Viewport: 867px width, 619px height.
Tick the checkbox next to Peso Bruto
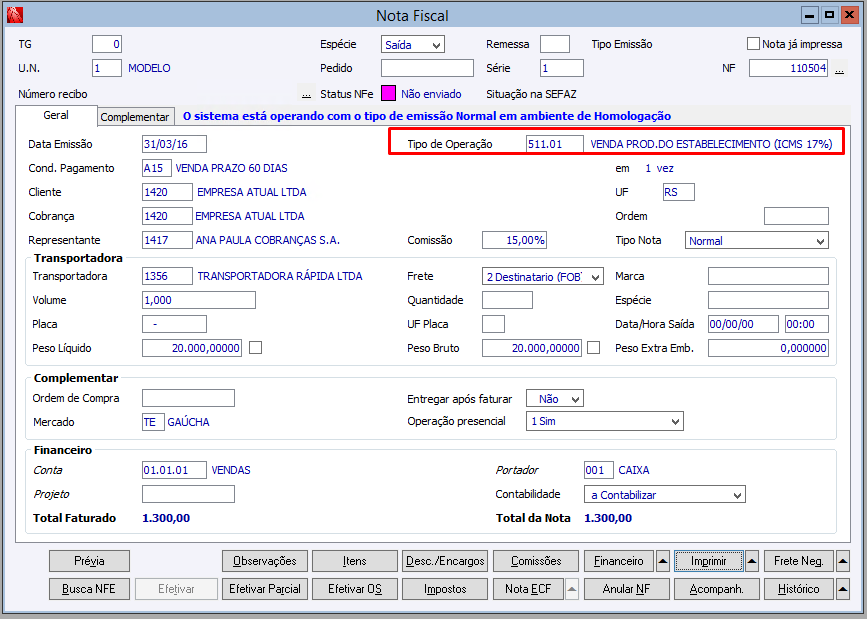(x=593, y=347)
